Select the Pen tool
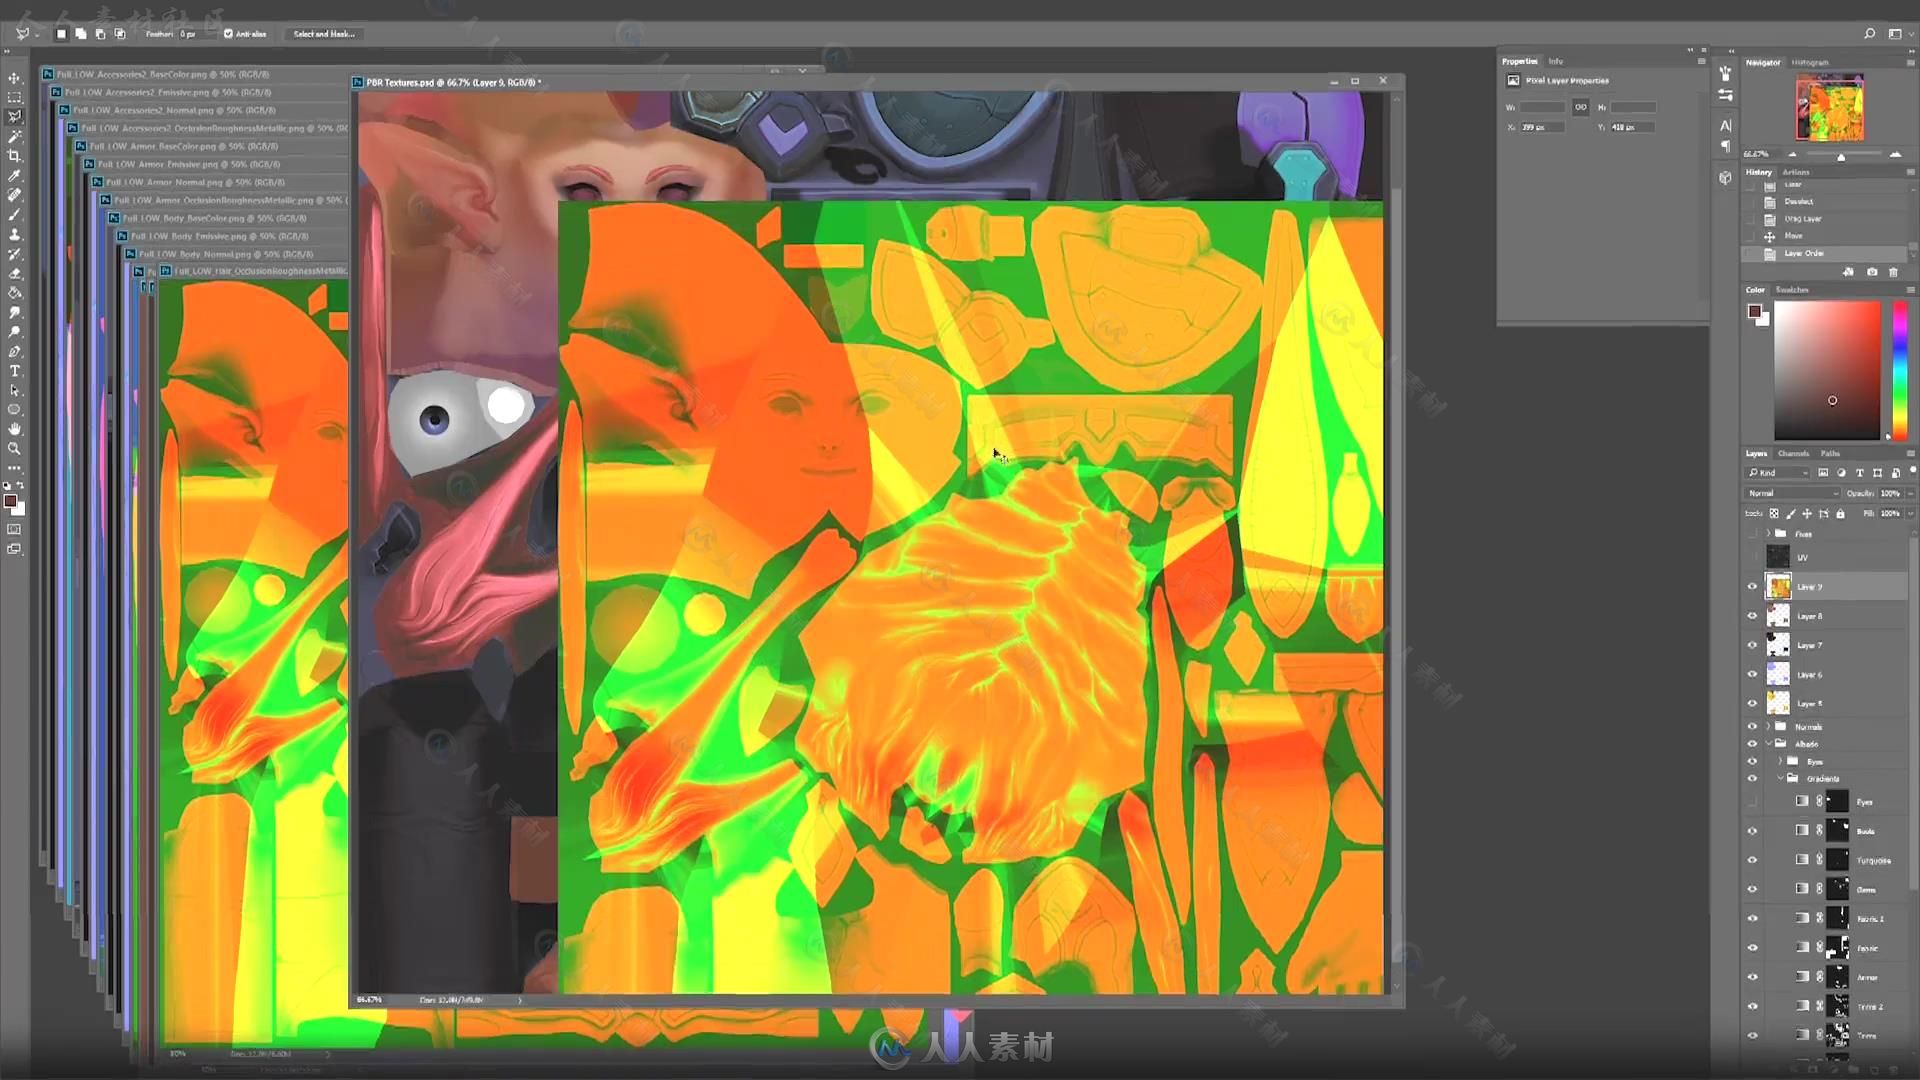Viewport: 1920px width, 1080px height. click(x=14, y=352)
